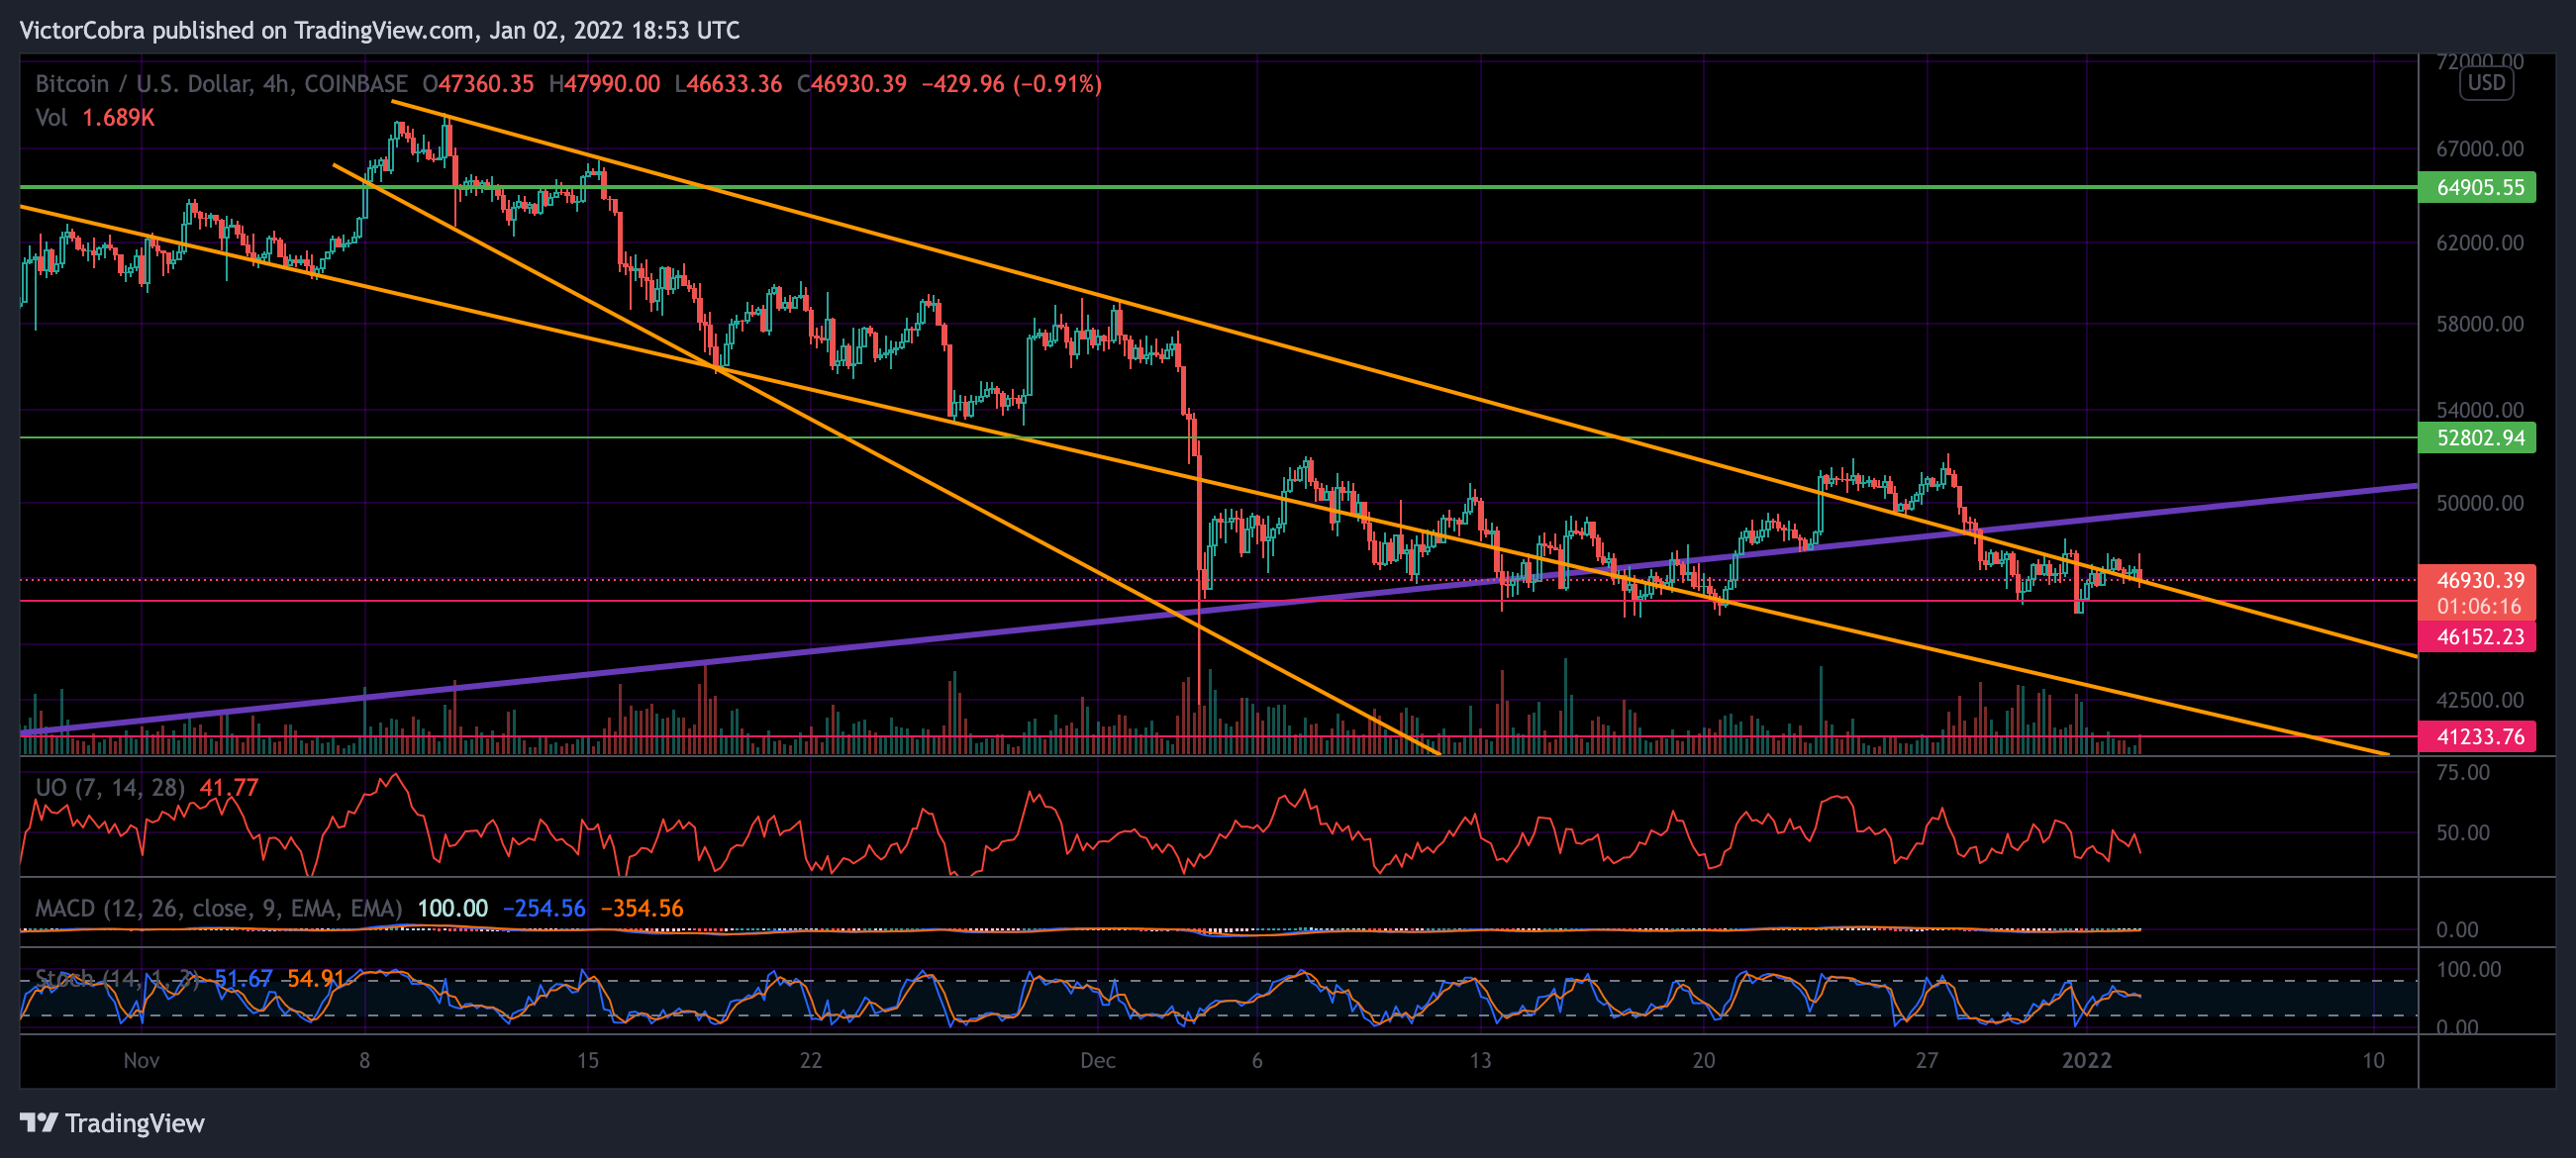
Task: Click the VictorCobra published header text
Action: (x=380, y=30)
